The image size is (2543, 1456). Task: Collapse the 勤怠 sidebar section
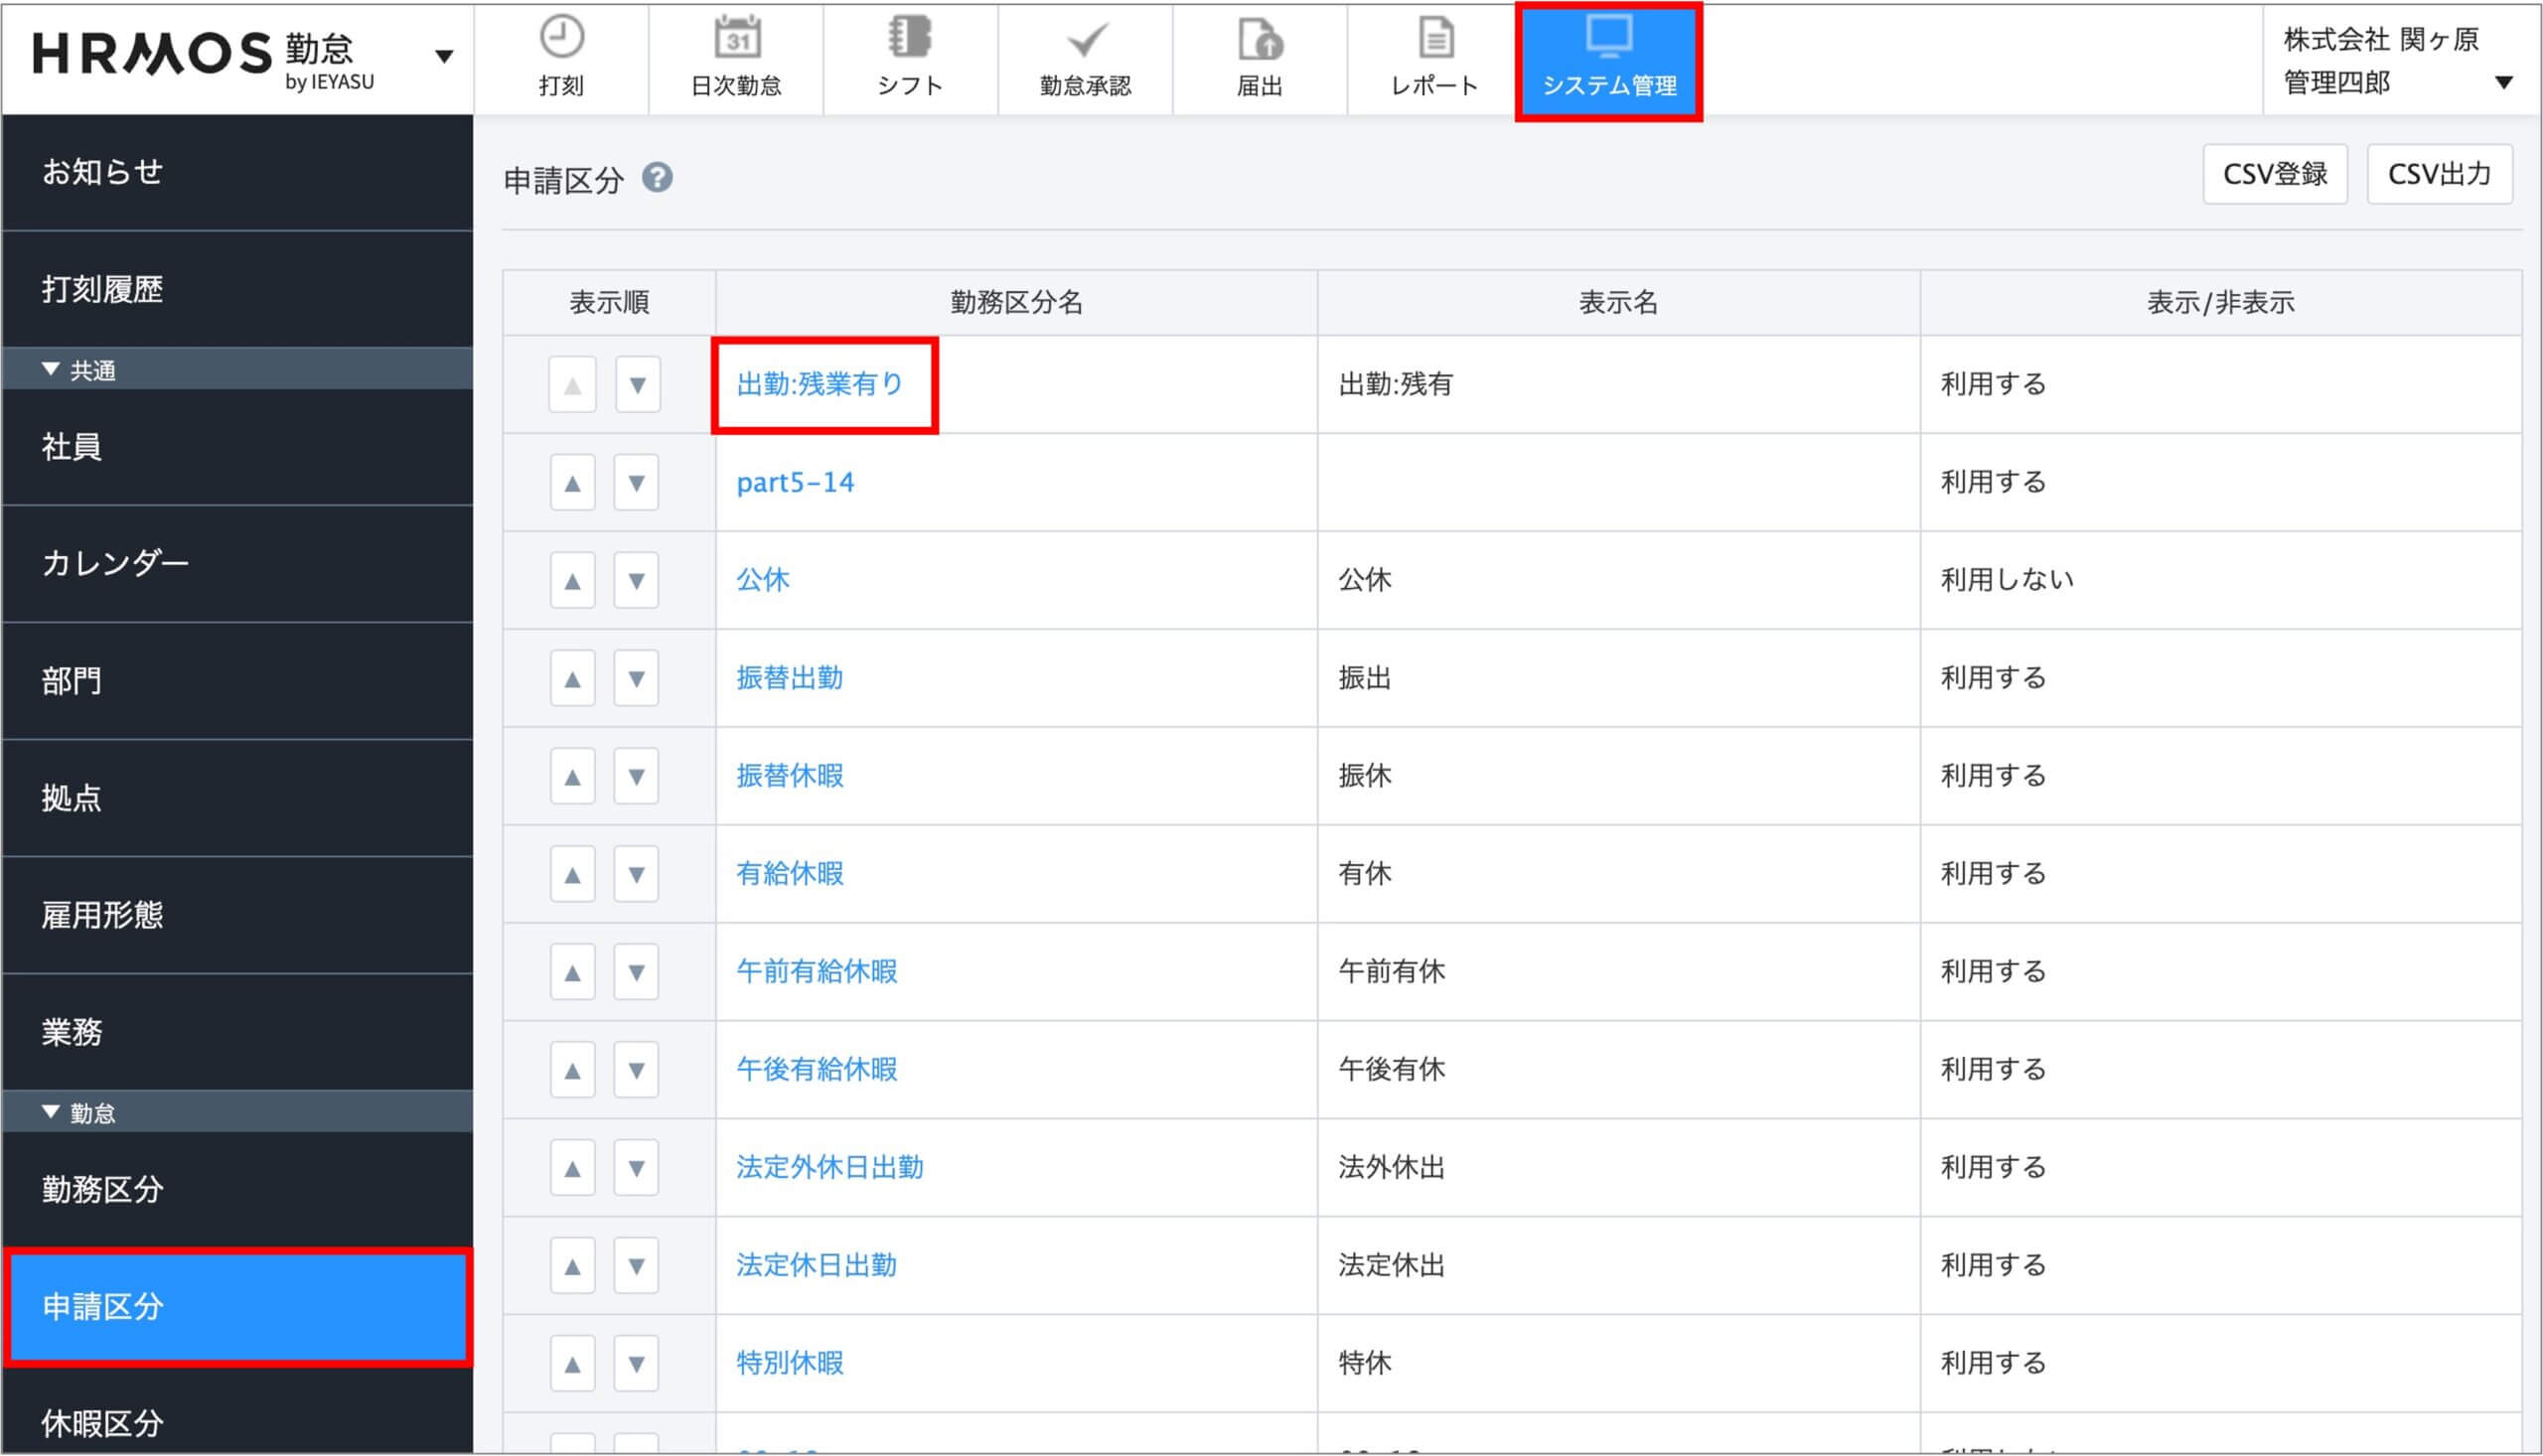(x=51, y=1112)
